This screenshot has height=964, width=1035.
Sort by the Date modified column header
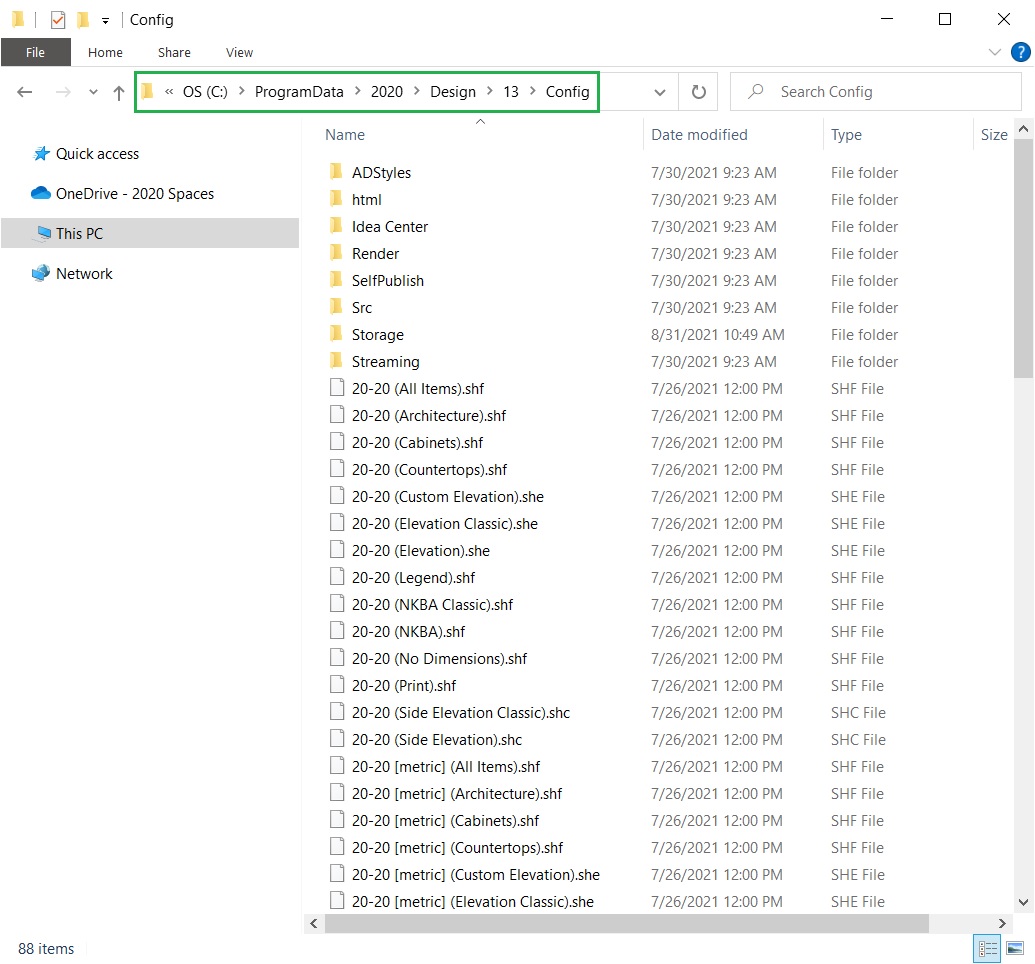(699, 135)
